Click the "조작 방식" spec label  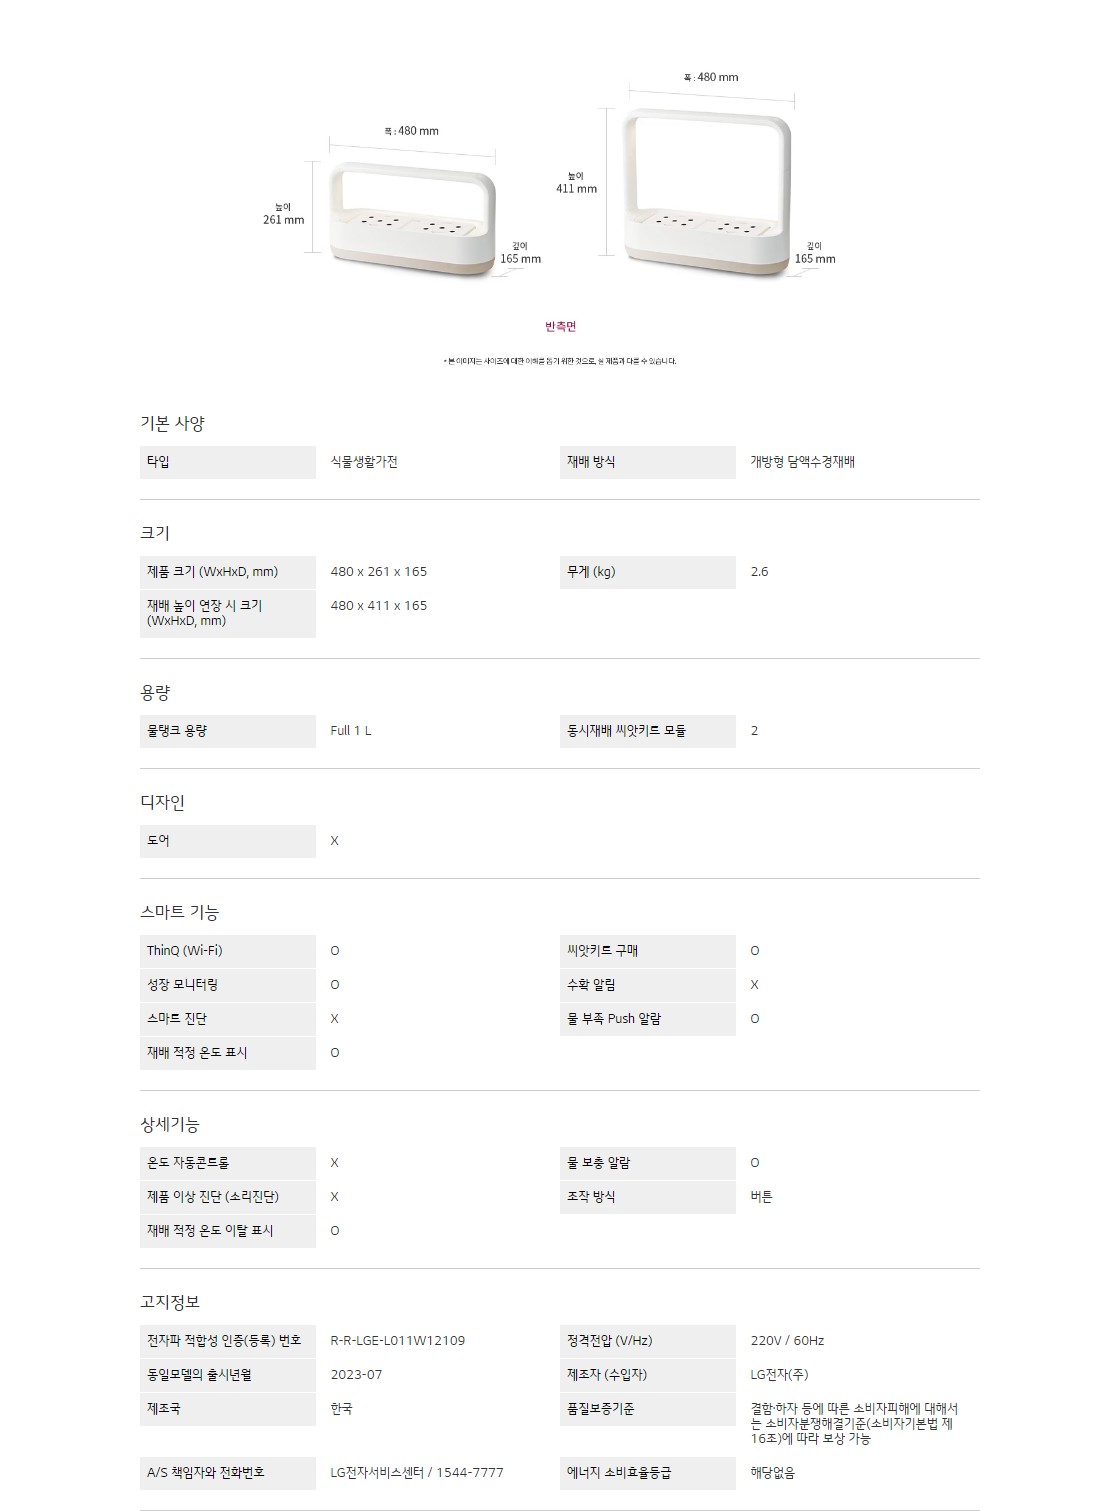click(591, 1197)
